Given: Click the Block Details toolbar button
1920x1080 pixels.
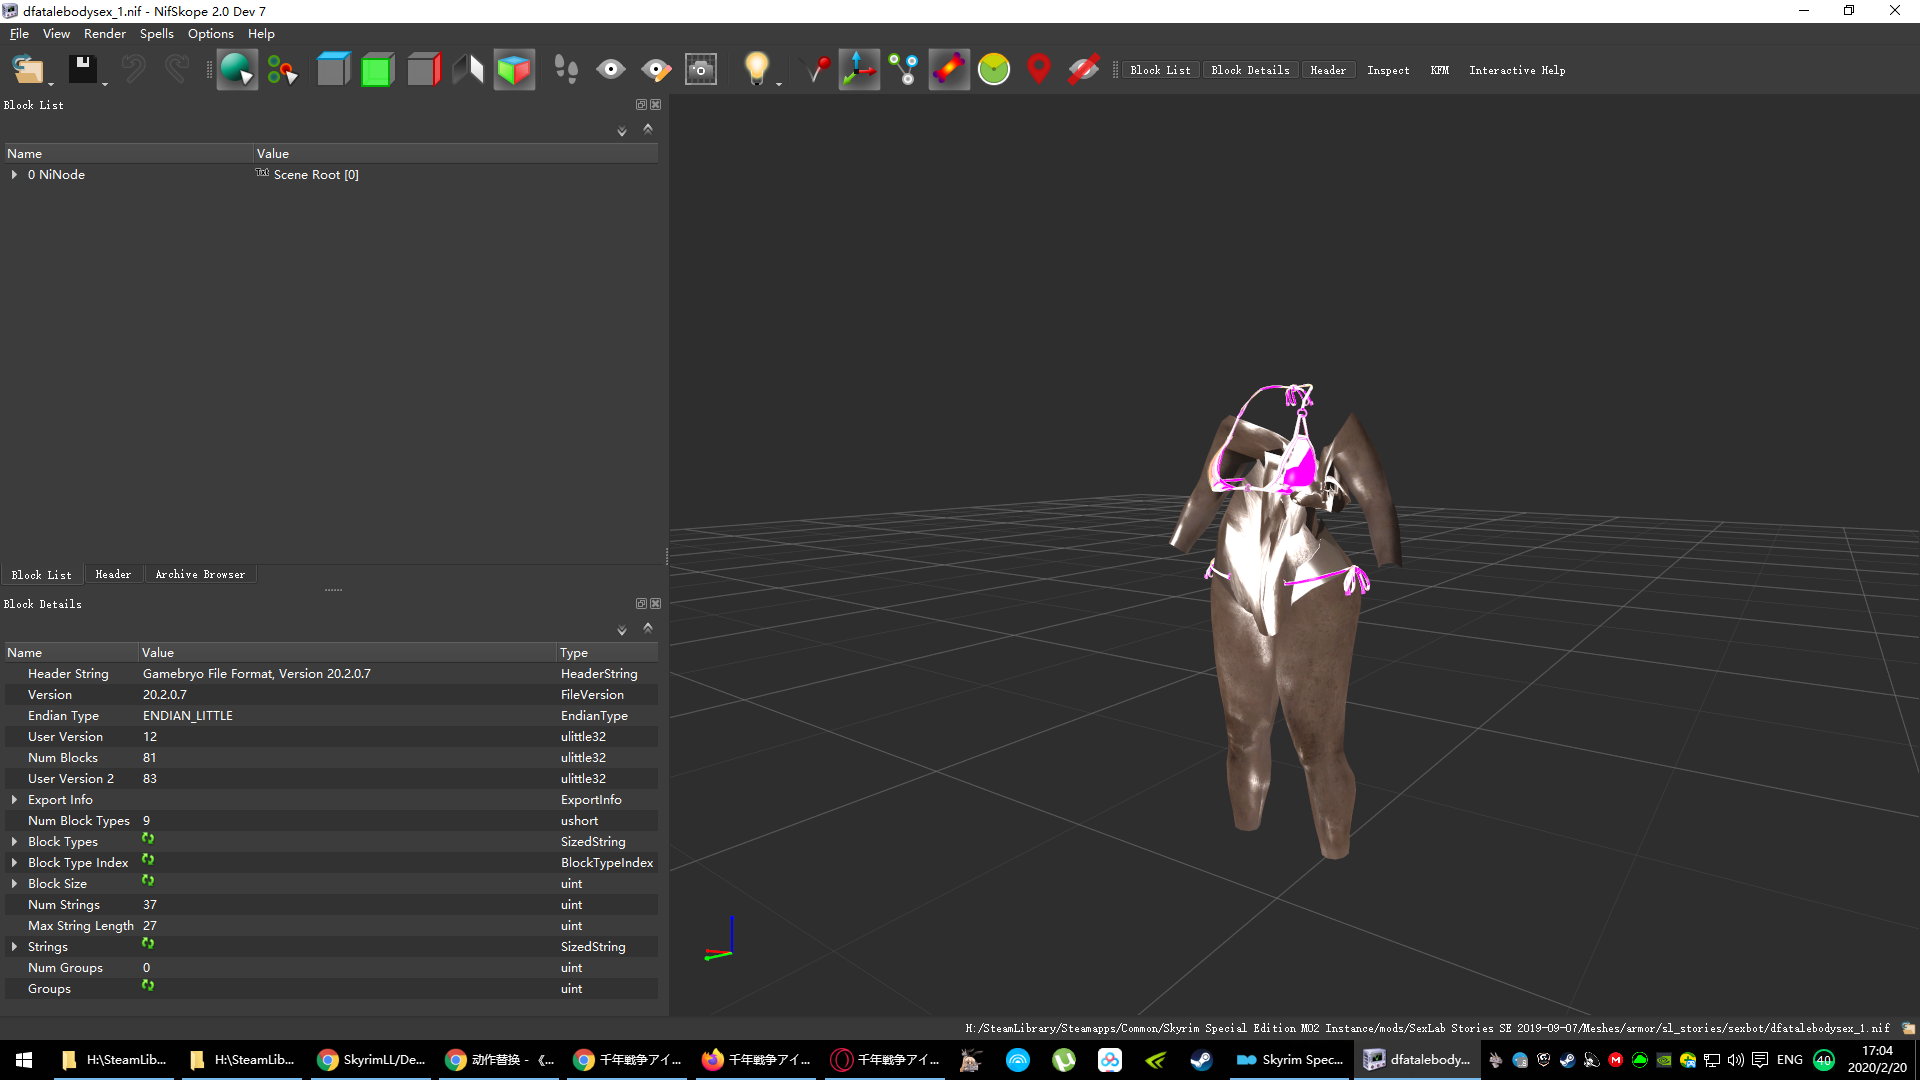Looking at the screenshot, I should (x=1250, y=70).
